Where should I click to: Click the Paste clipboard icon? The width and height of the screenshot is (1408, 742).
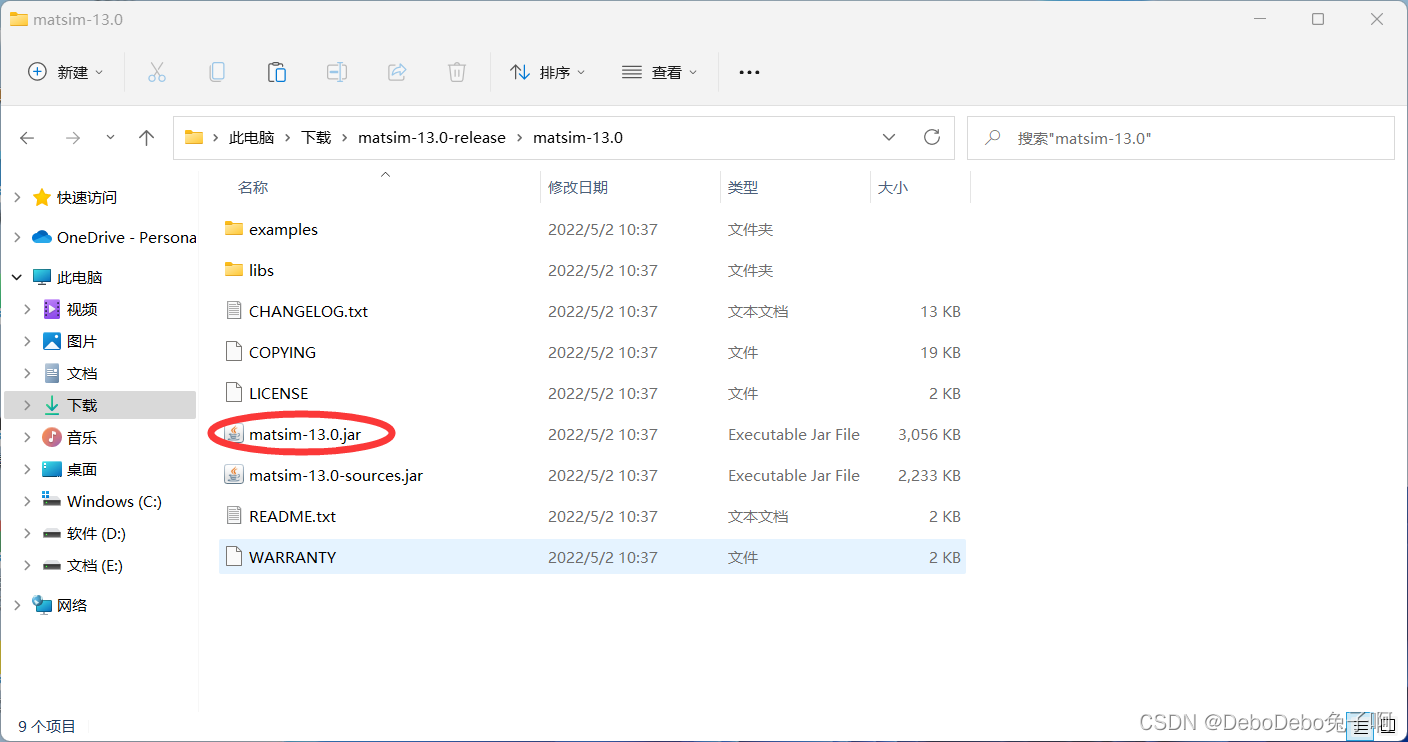click(276, 72)
